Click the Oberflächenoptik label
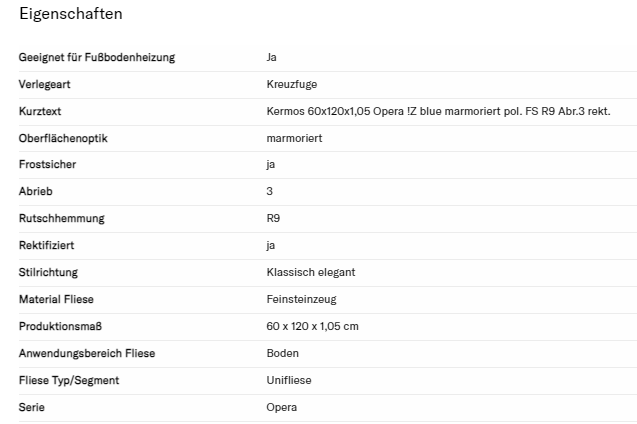This screenshot has width=637, height=424. coord(61,137)
